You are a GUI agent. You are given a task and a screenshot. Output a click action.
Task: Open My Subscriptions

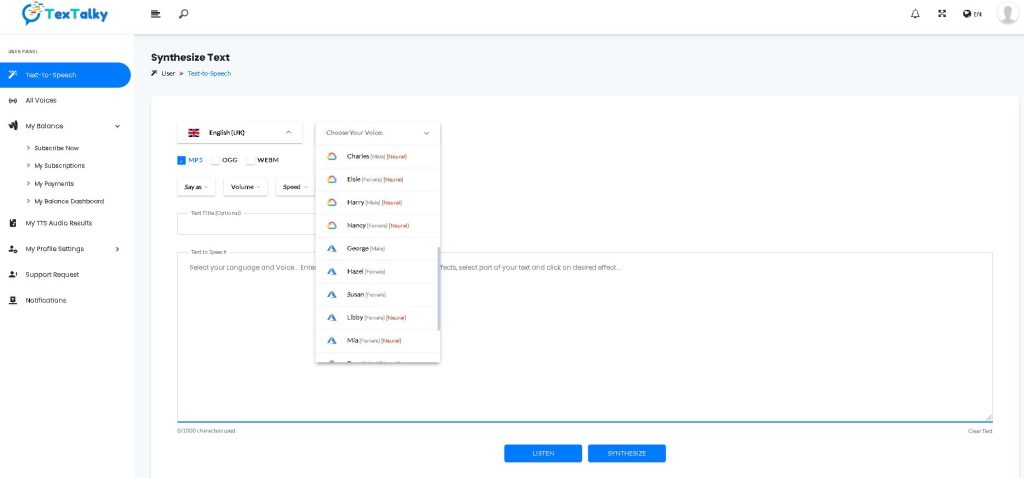(59, 166)
